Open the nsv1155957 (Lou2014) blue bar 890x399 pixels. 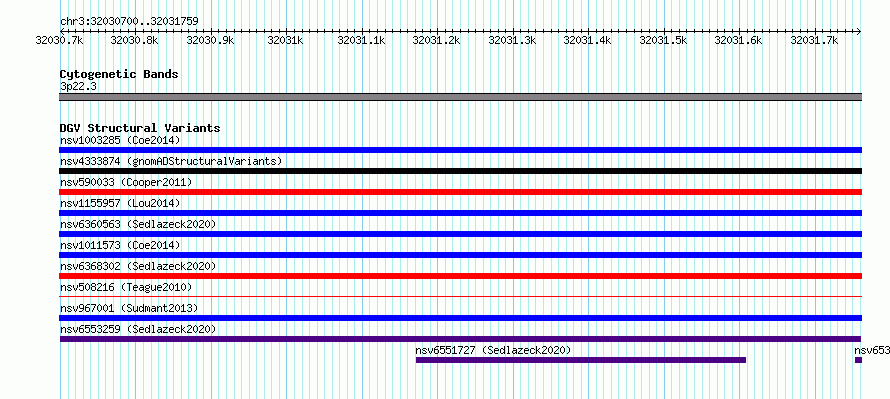coord(460,213)
